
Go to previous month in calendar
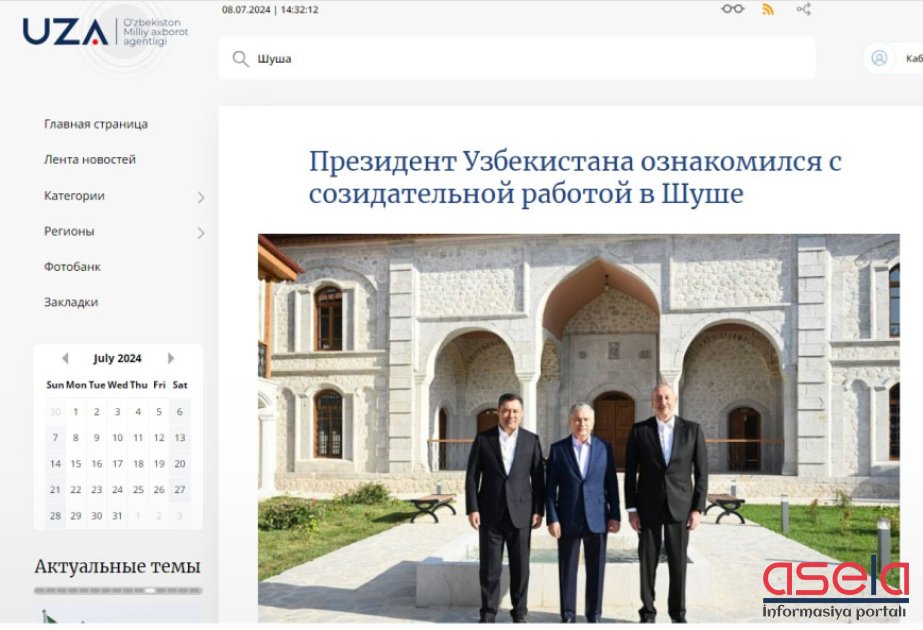(65, 358)
